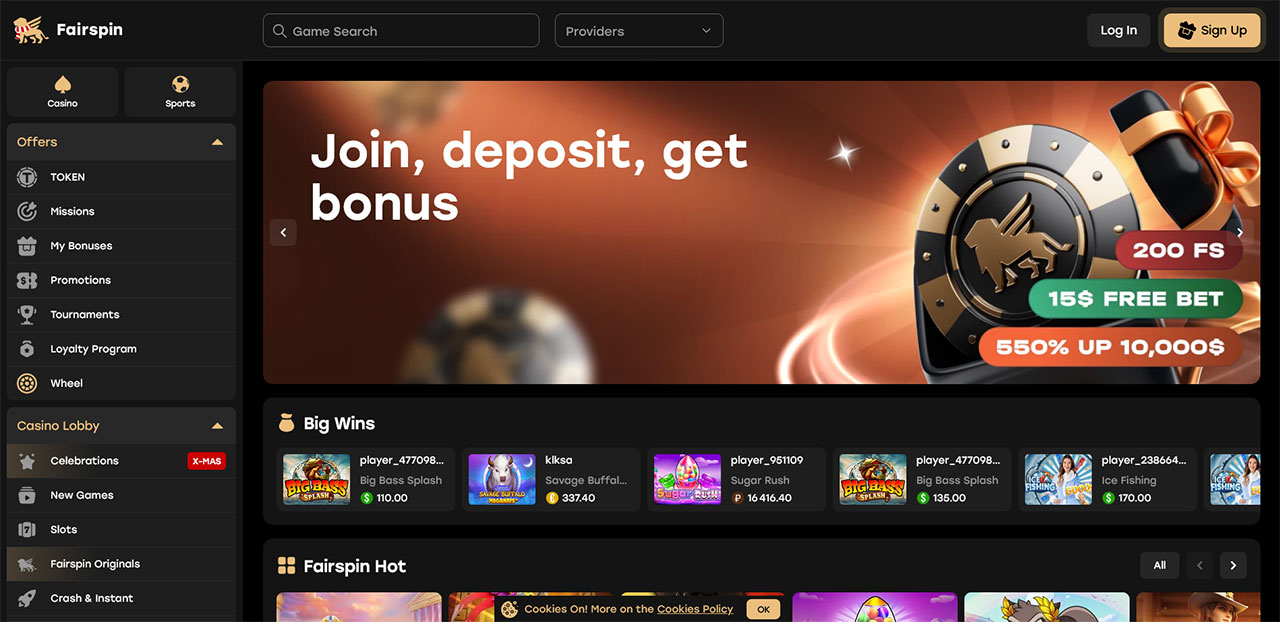Switch to the Sports tab

pyautogui.click(x=180, y=92)
